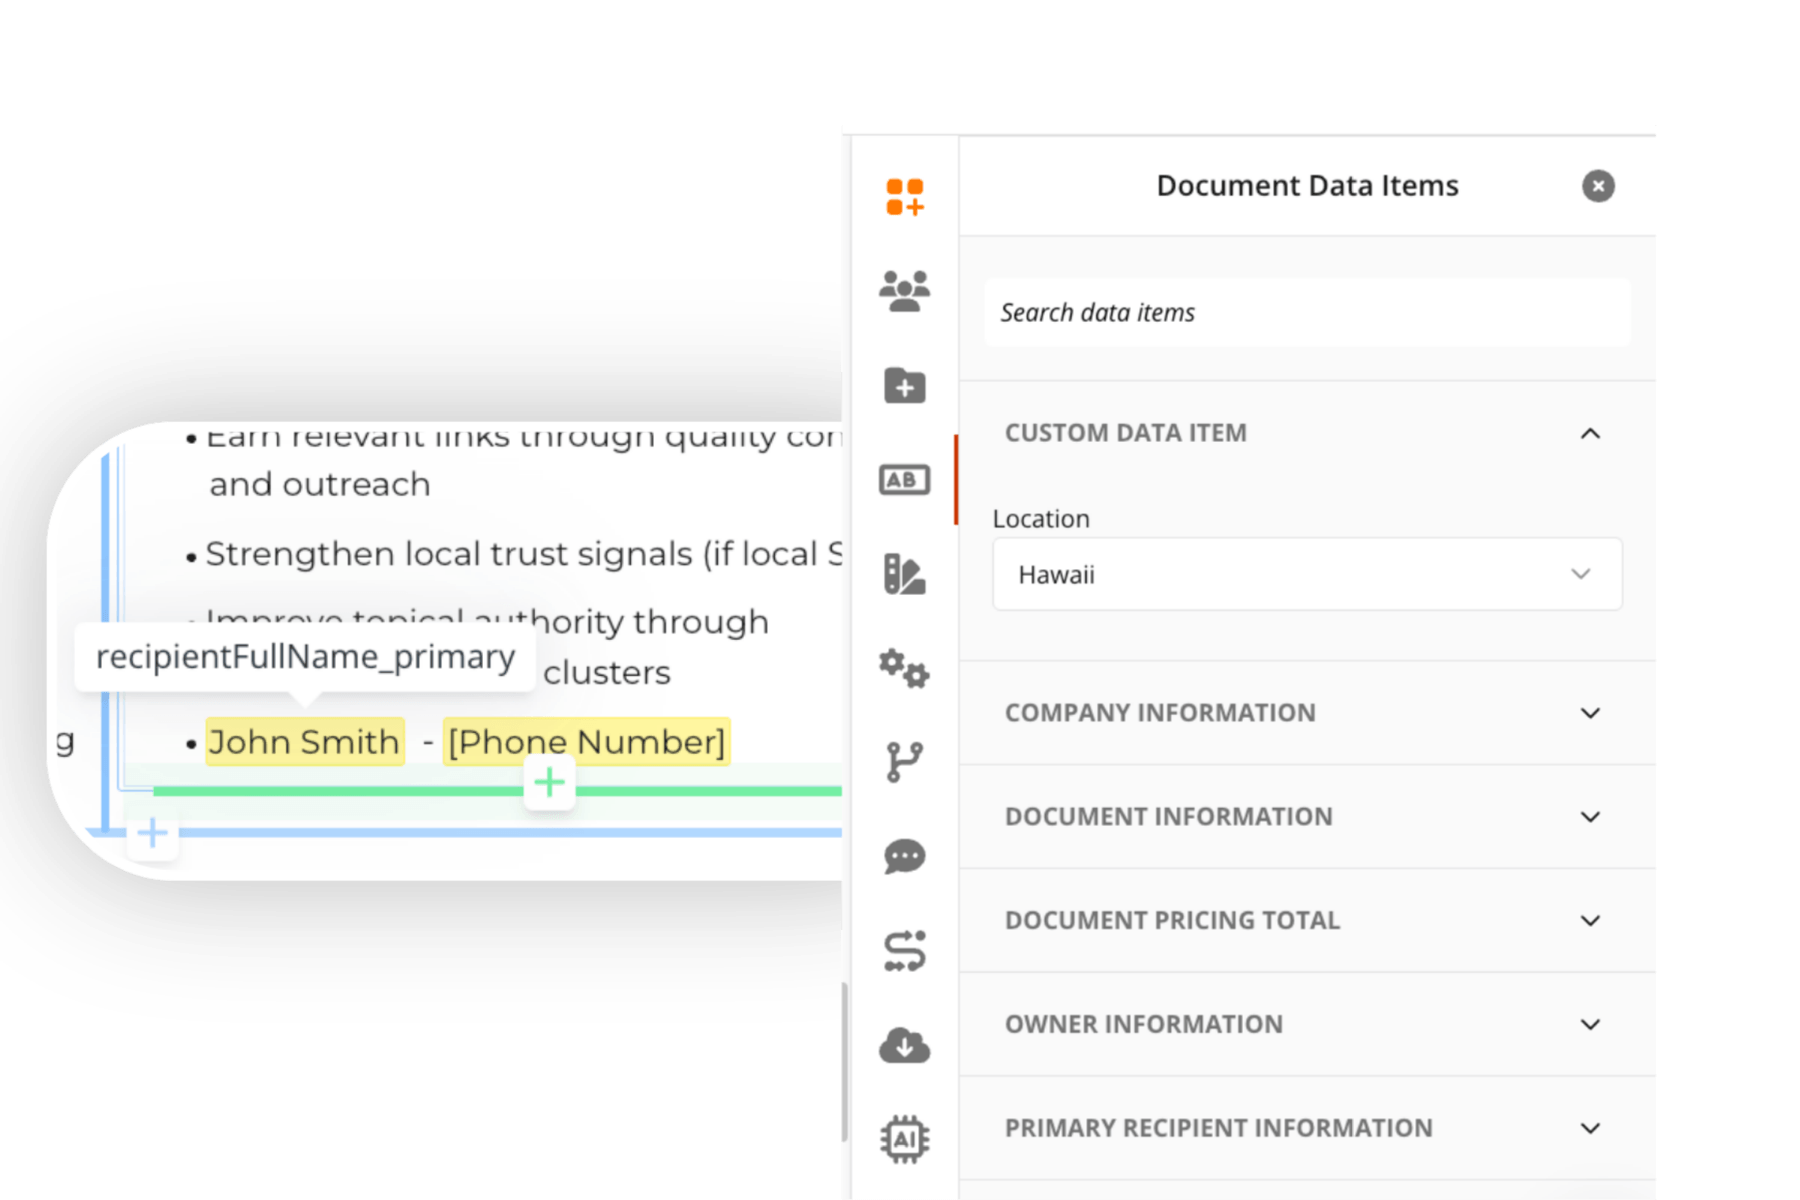
Task: Select the AB data items icon
Action: (x=904, y=480)
